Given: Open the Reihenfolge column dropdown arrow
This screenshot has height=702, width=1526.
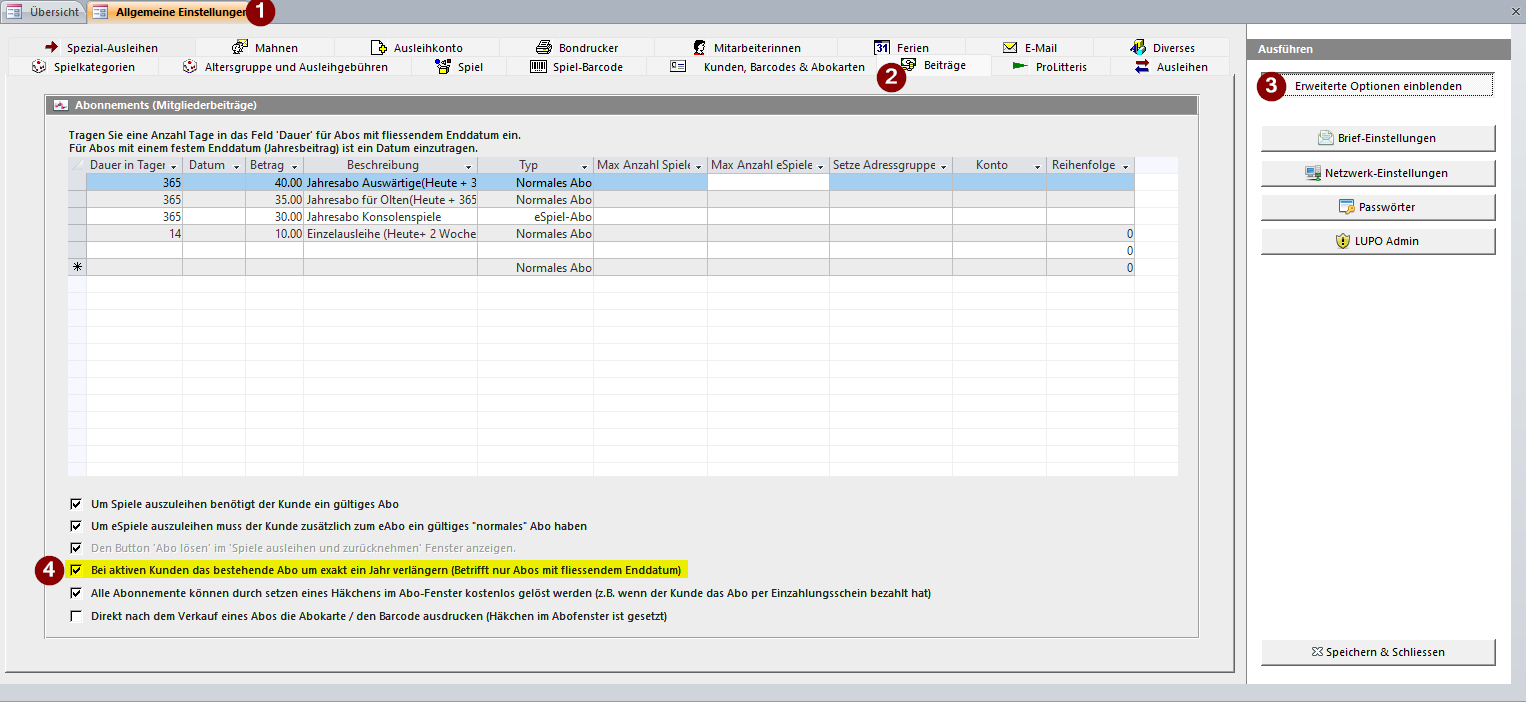Looking at the screenshot, I should pyautogui.click(x=1126, y=166).
